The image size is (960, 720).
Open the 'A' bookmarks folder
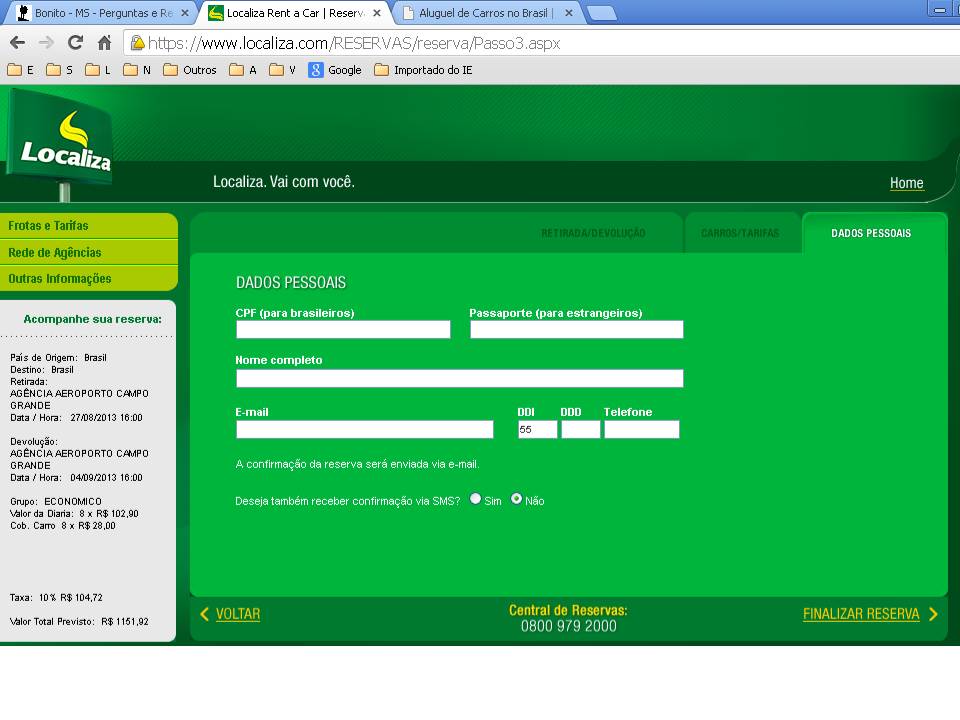coord(242,70)
